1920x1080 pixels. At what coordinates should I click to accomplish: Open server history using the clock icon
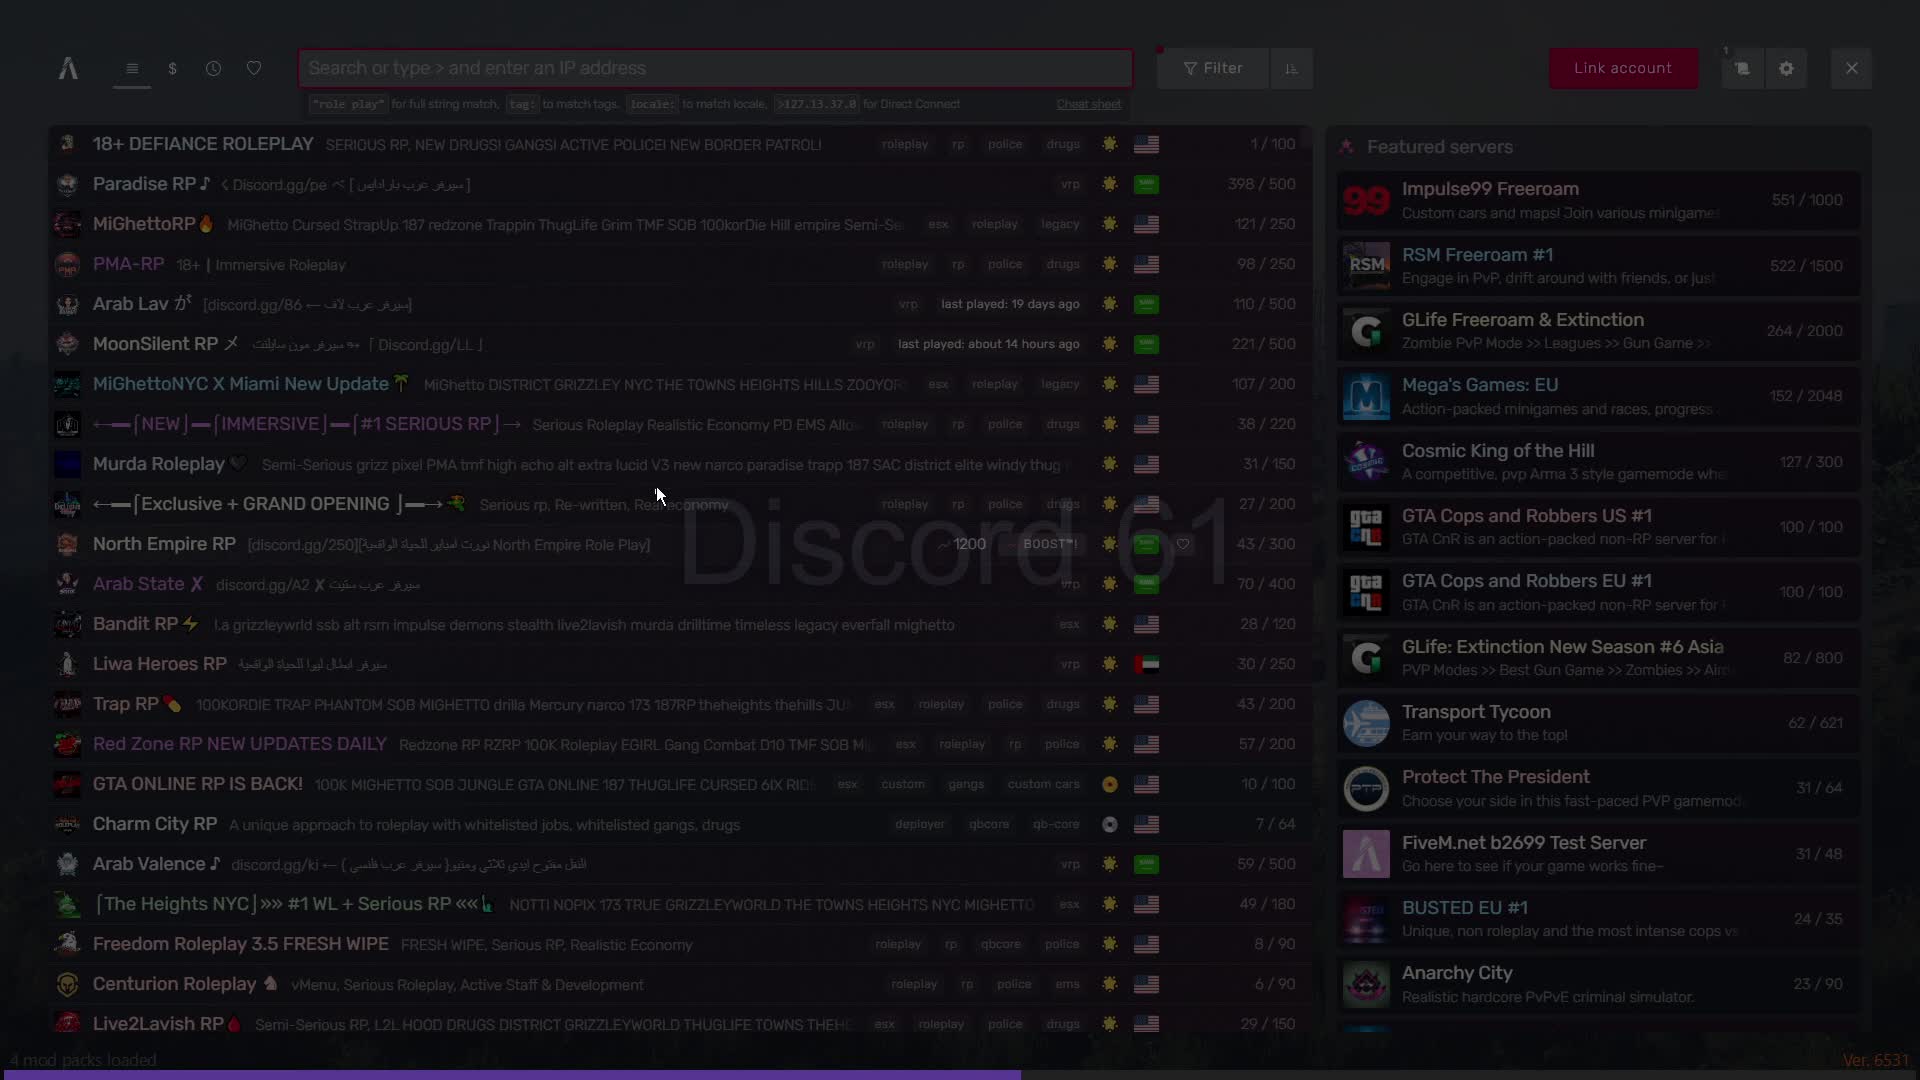tap(213, 68)
